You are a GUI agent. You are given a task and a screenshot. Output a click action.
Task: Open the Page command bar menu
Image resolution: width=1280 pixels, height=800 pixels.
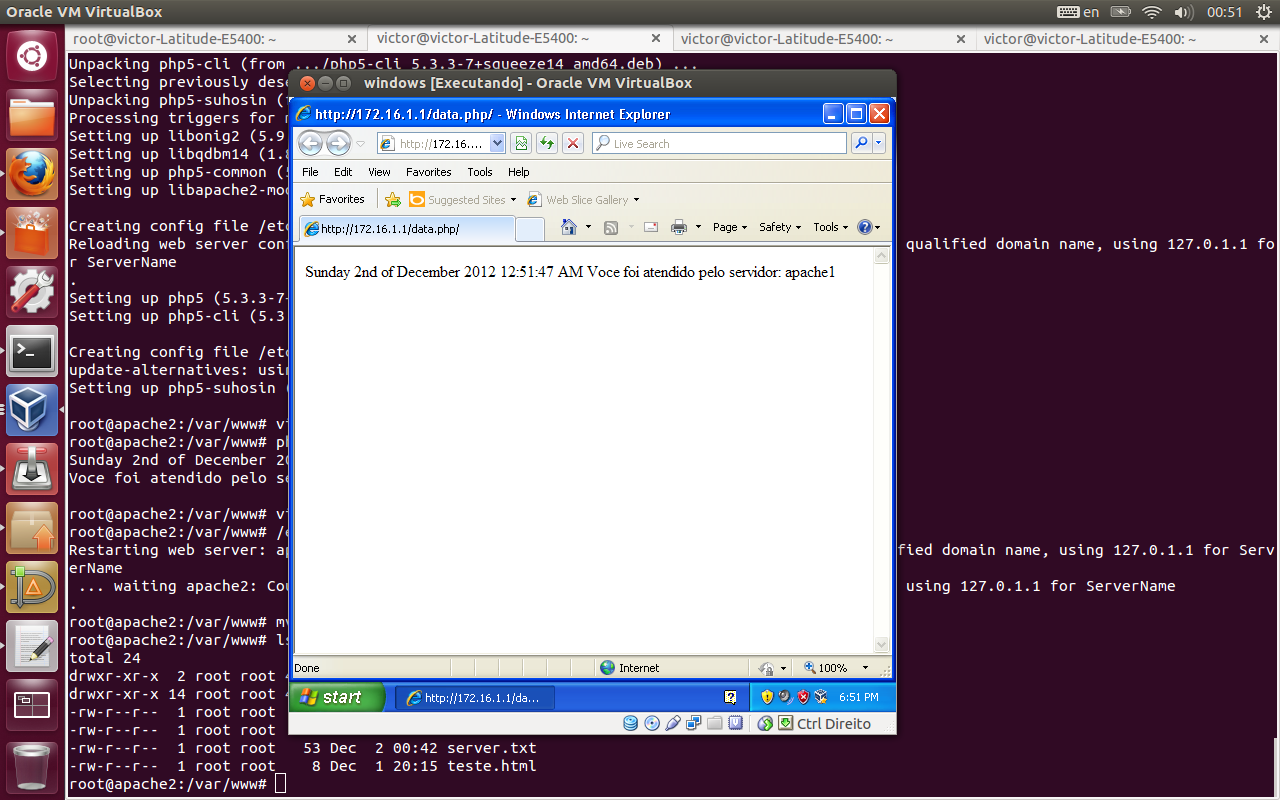point(730,227)
